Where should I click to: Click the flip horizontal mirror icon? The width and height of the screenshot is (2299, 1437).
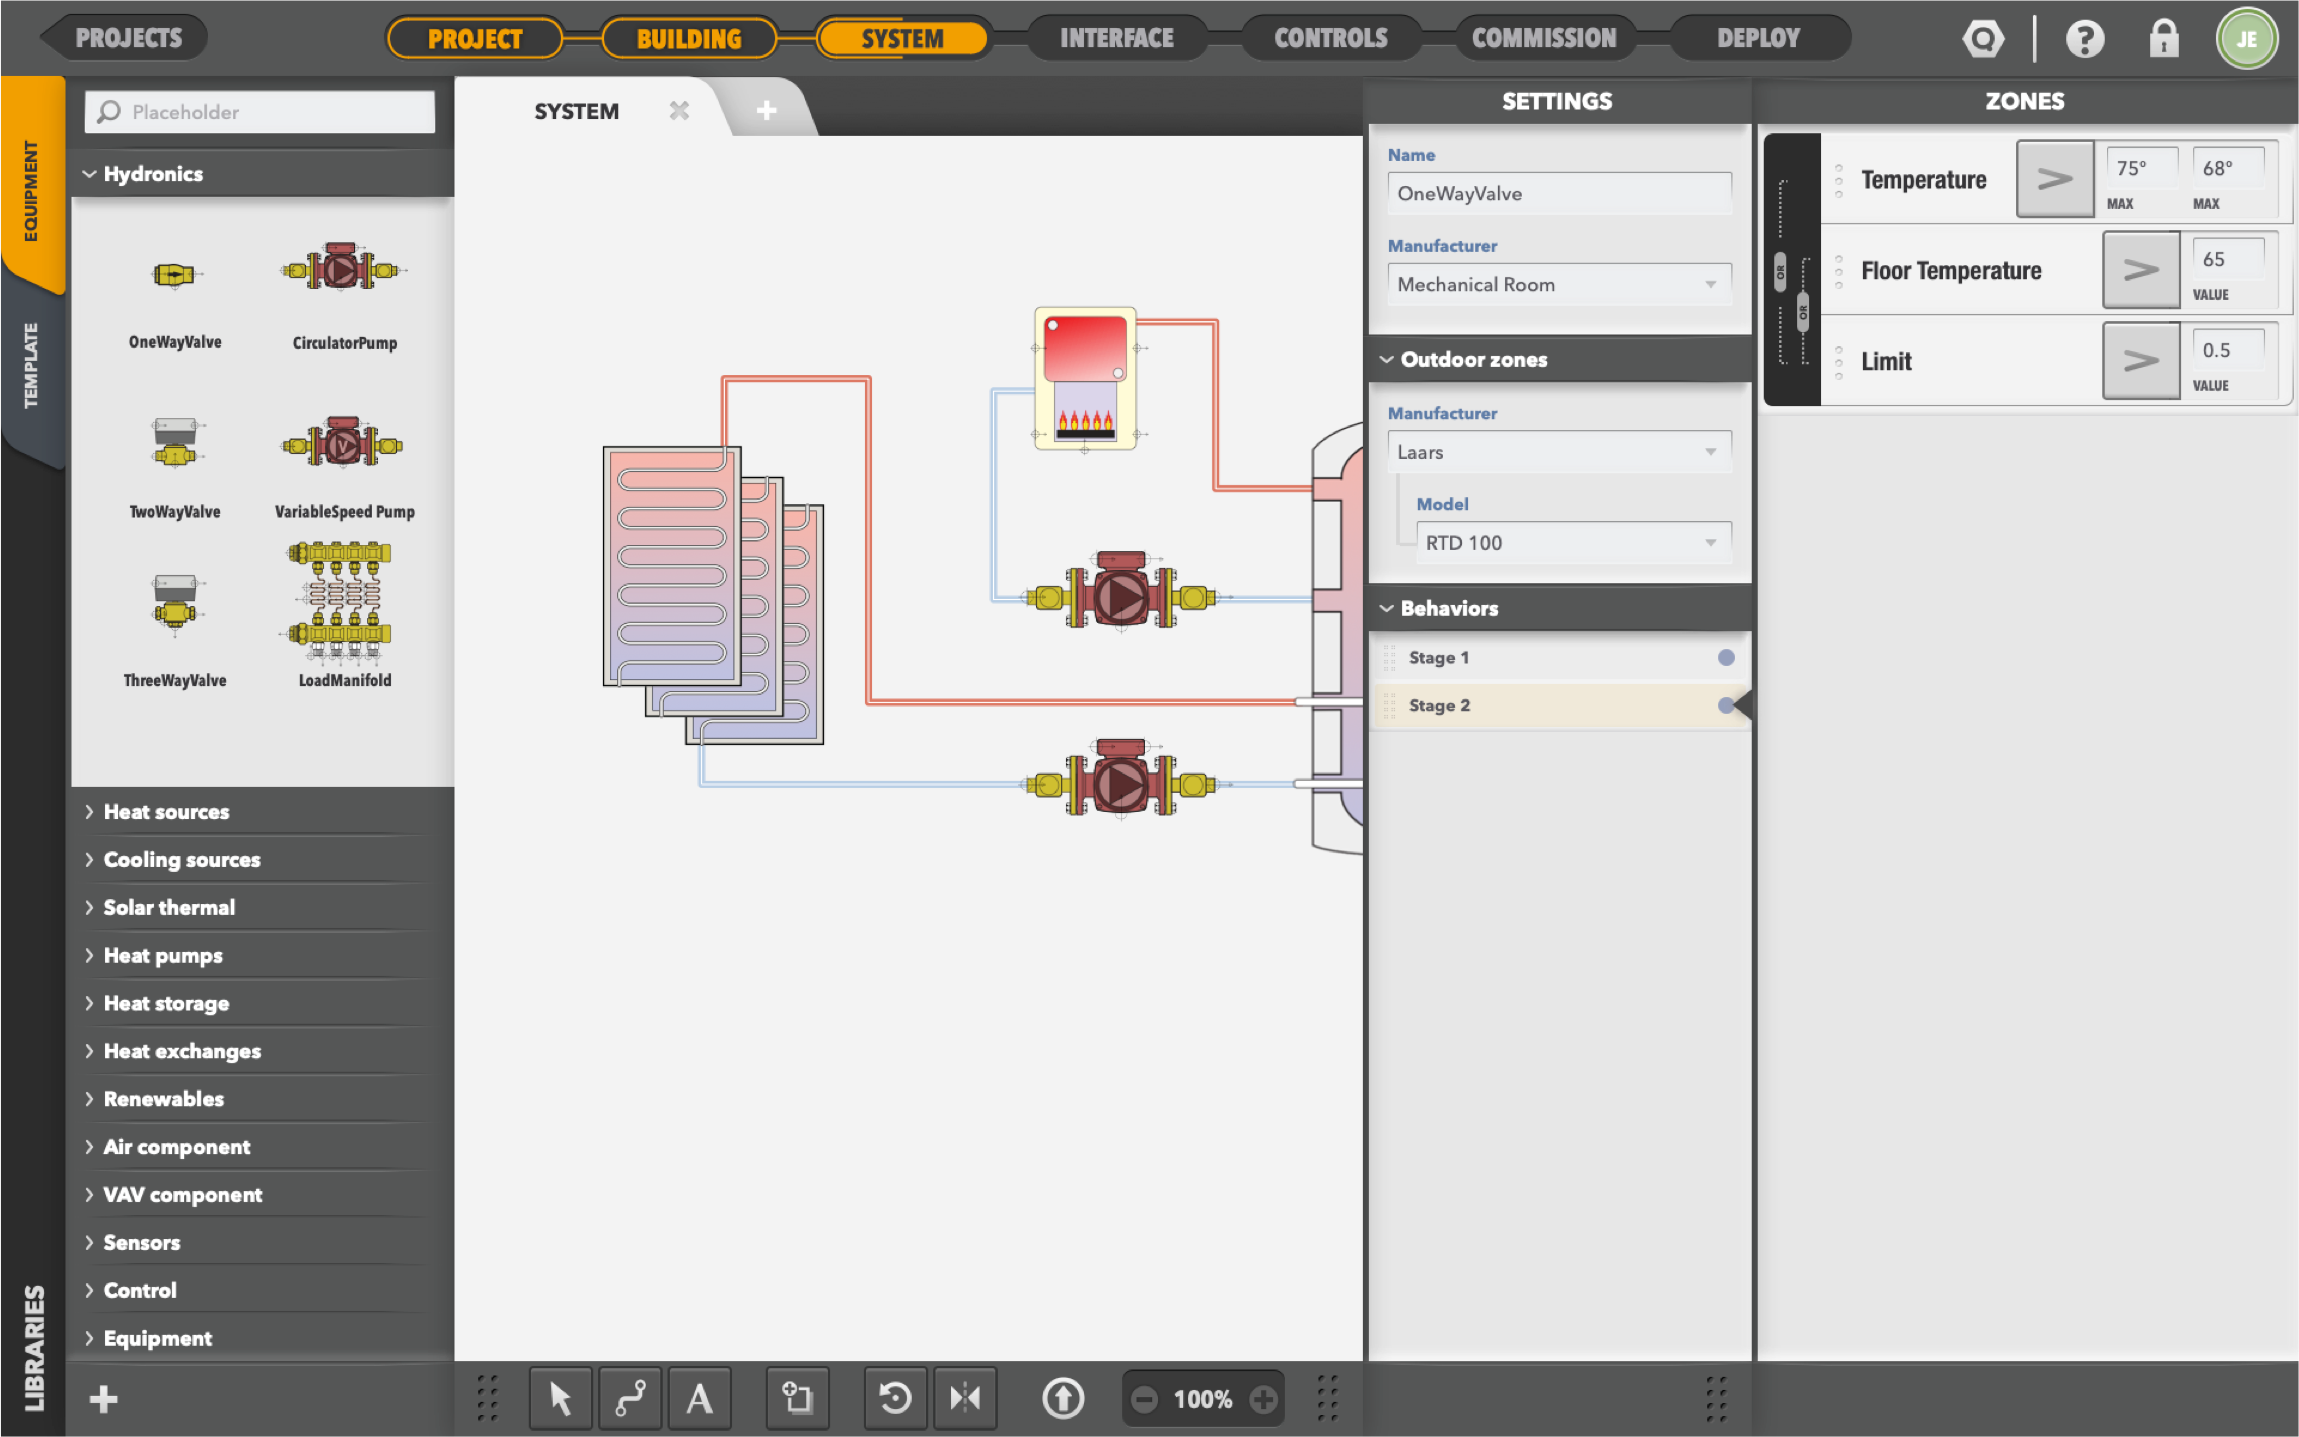coord(965,1398)
